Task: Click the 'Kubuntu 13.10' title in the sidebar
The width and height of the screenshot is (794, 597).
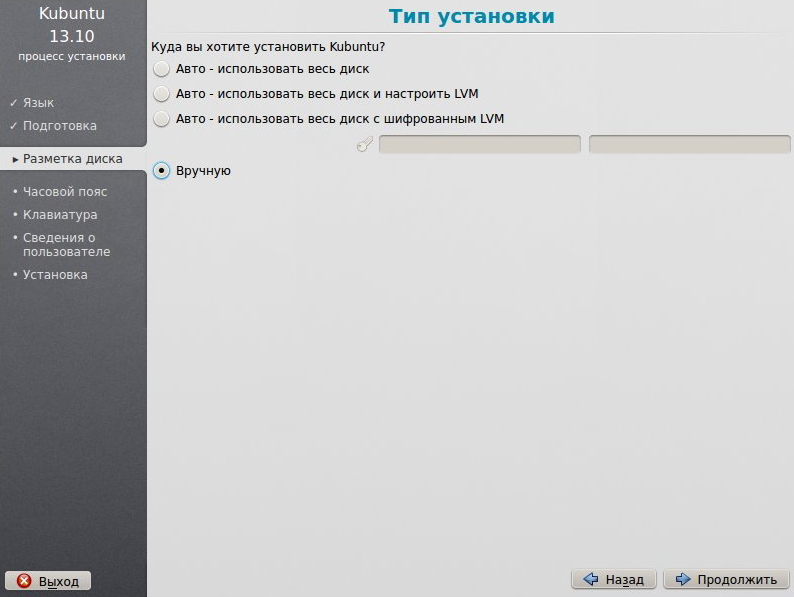Action: click(x=72, y=24)
